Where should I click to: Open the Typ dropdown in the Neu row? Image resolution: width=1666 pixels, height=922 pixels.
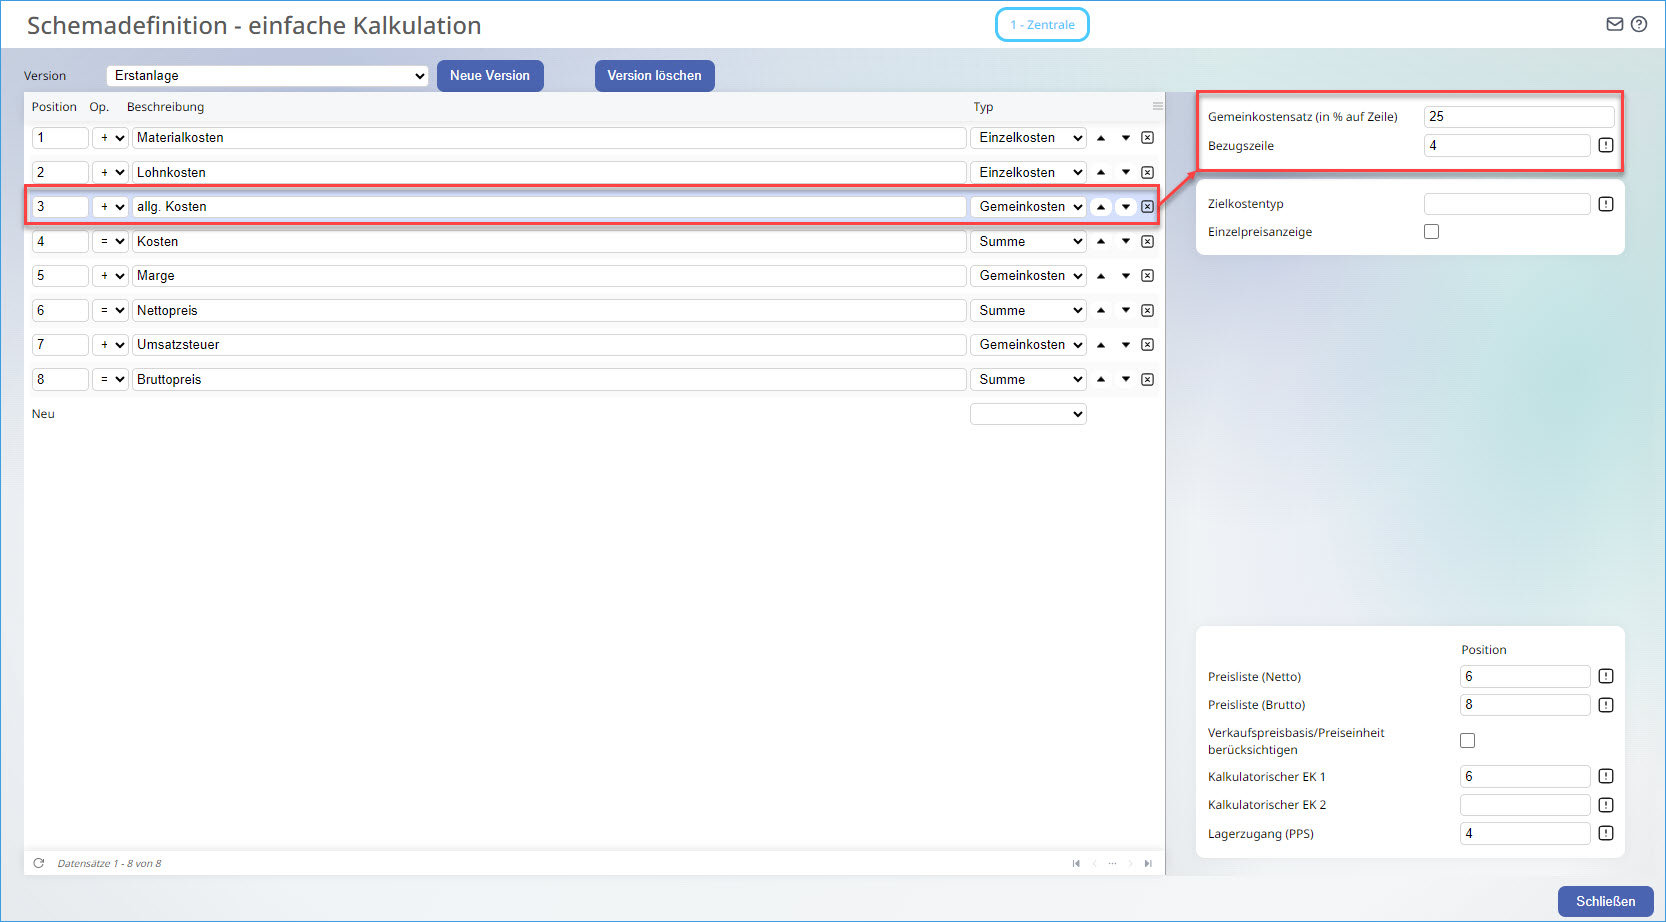(1027, 414)
